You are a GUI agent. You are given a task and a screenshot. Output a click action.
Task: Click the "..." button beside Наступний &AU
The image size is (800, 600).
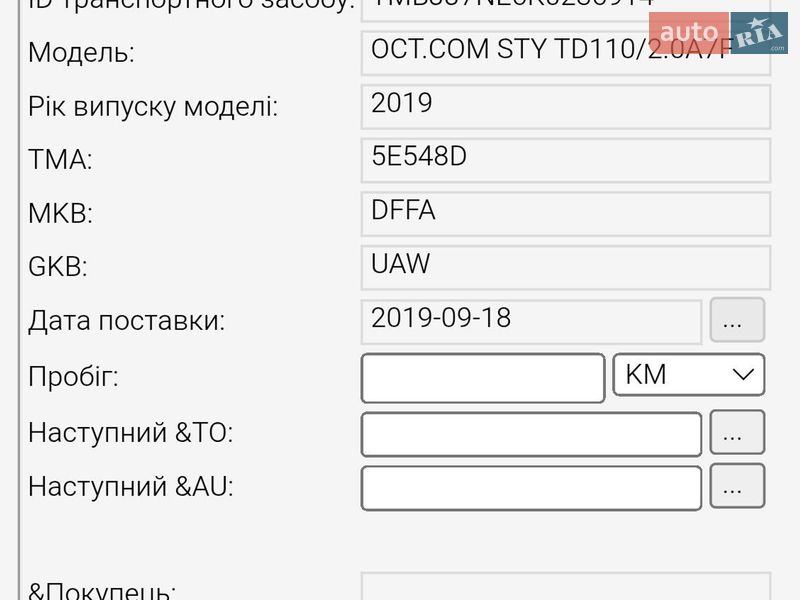click(x=737, y=487)
